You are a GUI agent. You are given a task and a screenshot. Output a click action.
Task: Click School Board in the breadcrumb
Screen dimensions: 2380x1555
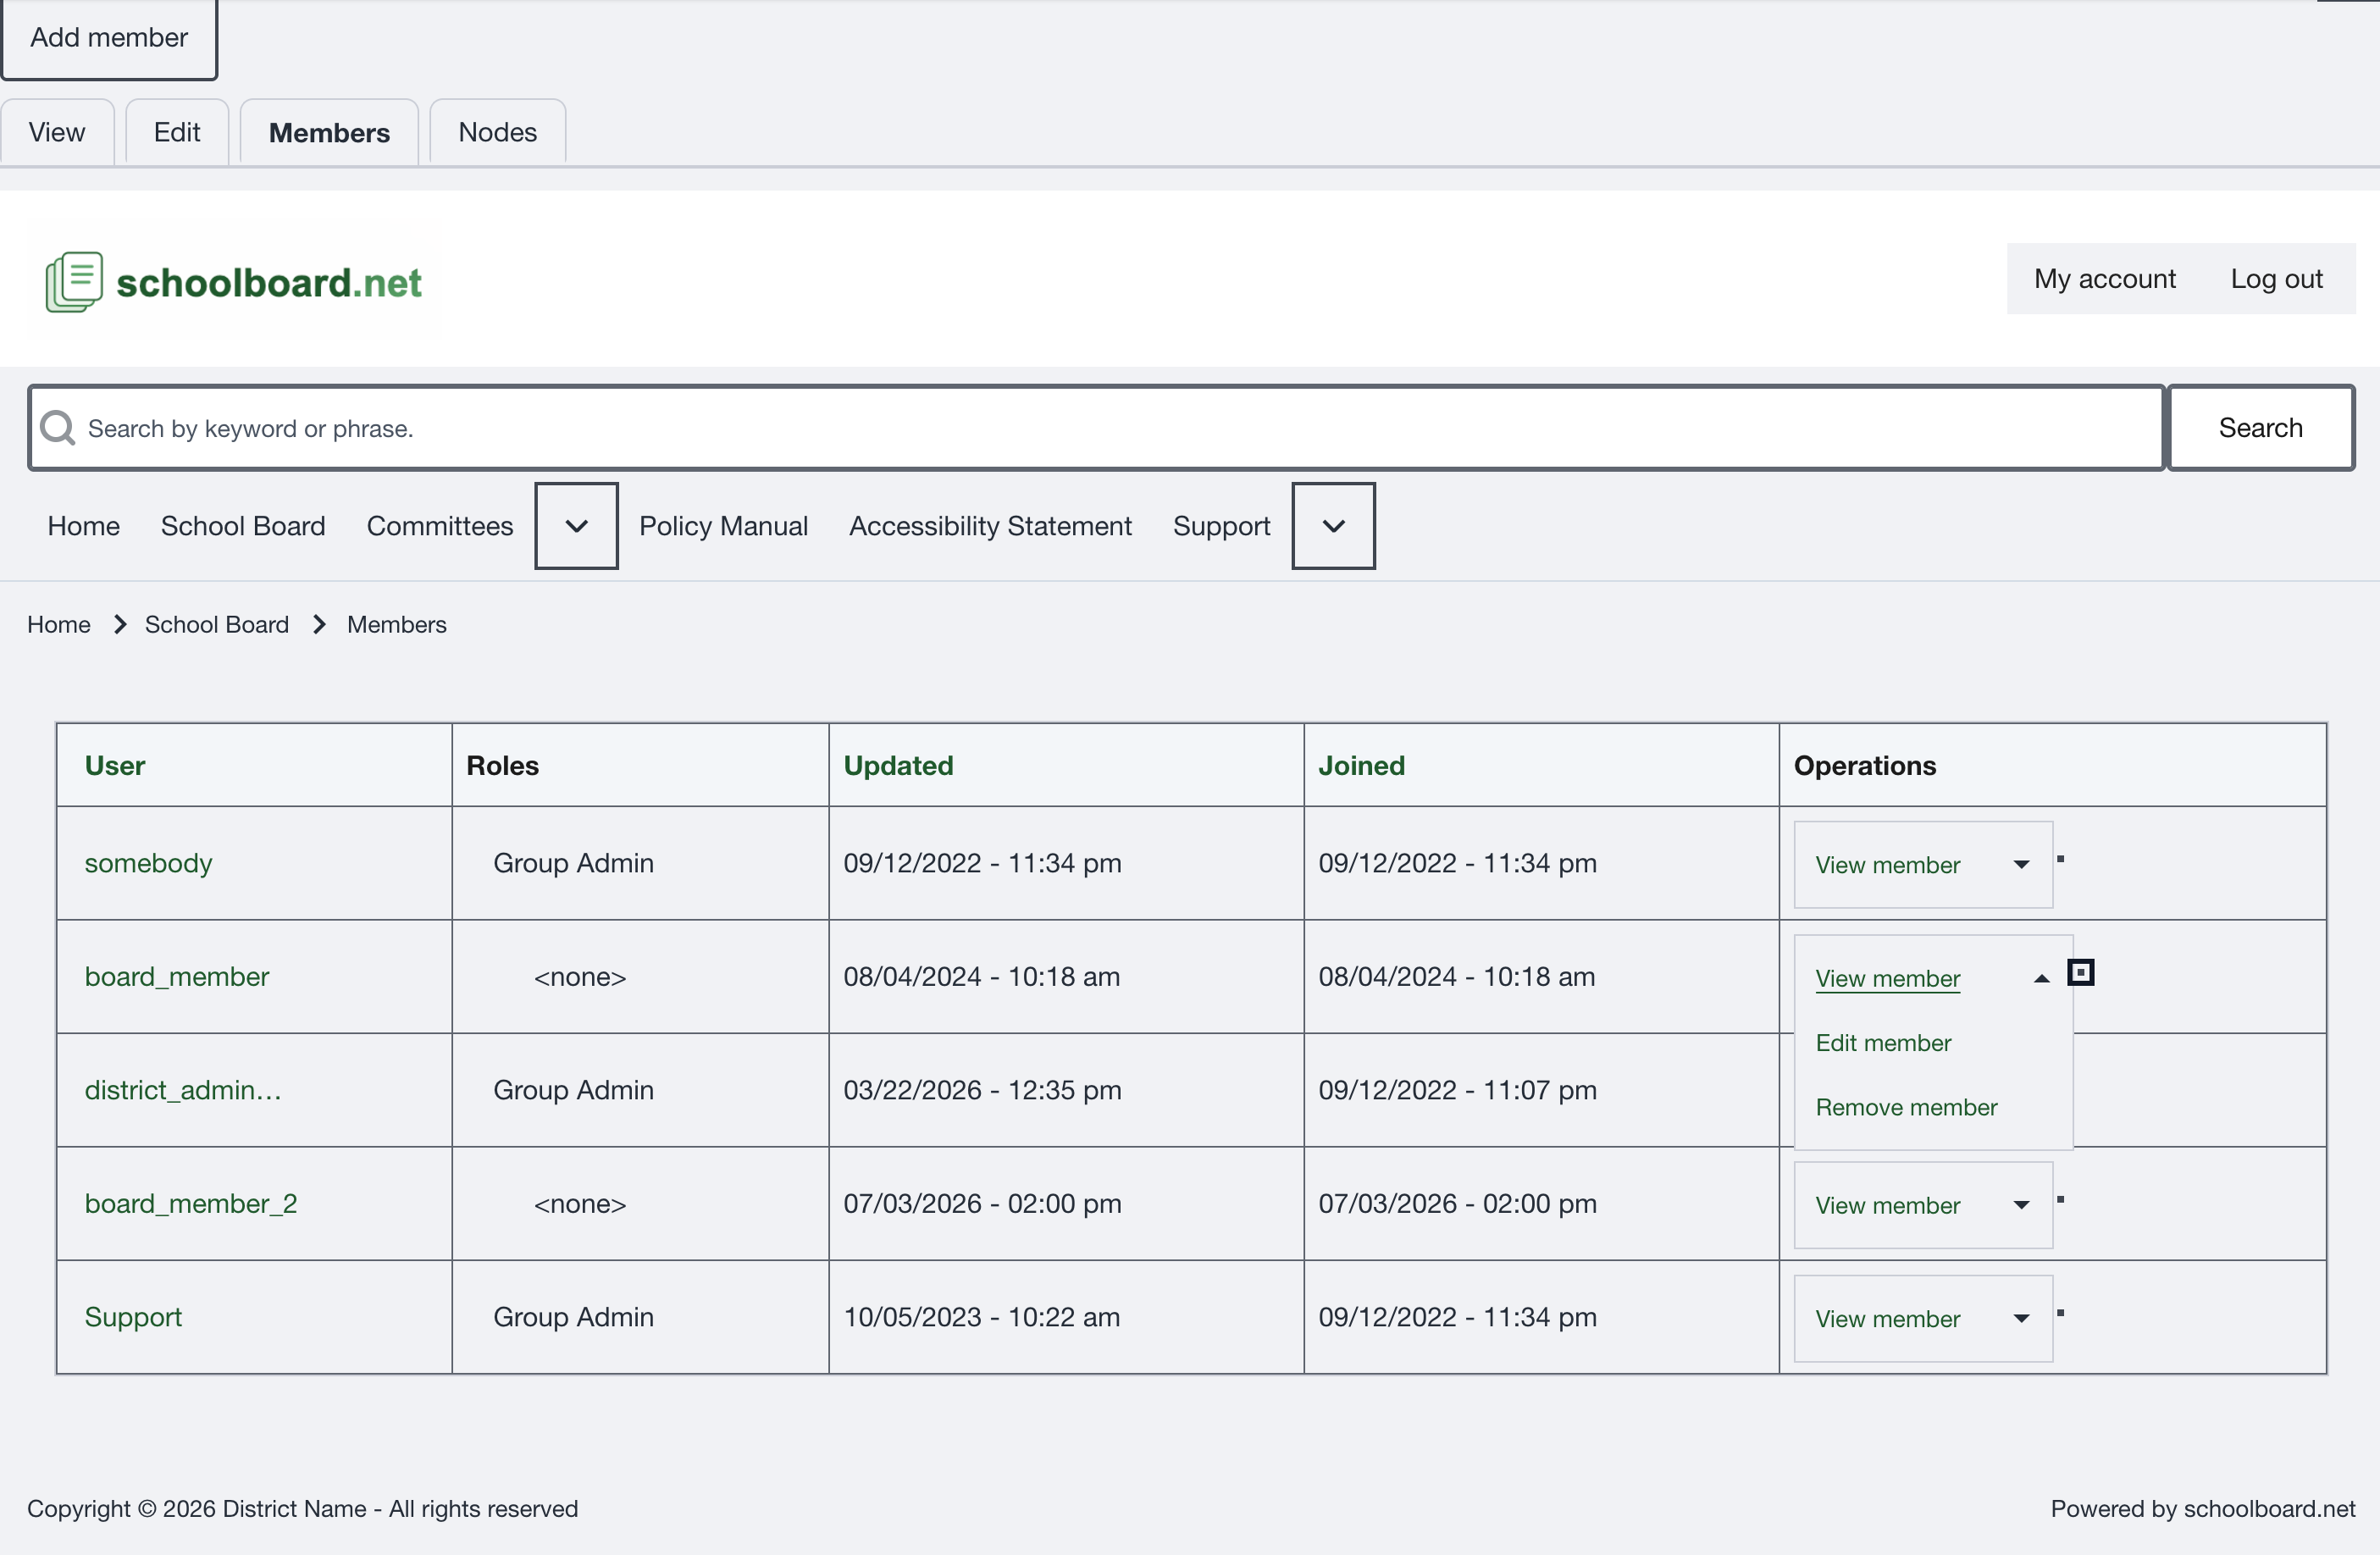click(x=217, y=625)
